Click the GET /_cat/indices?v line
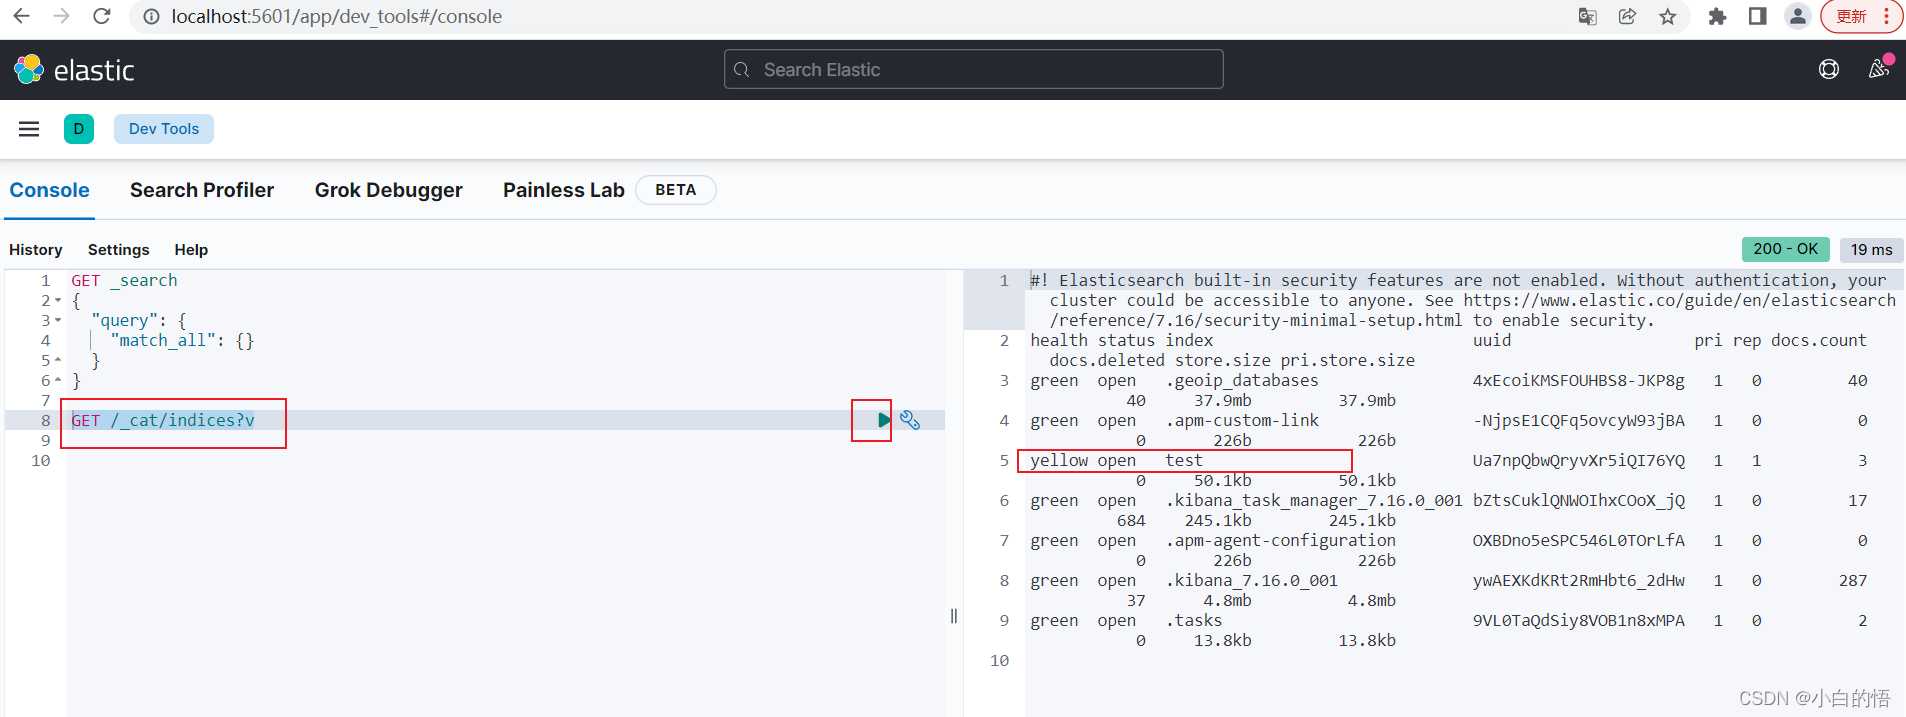Viewport: 1906px width, 717px height. click(x=163, y=420)
